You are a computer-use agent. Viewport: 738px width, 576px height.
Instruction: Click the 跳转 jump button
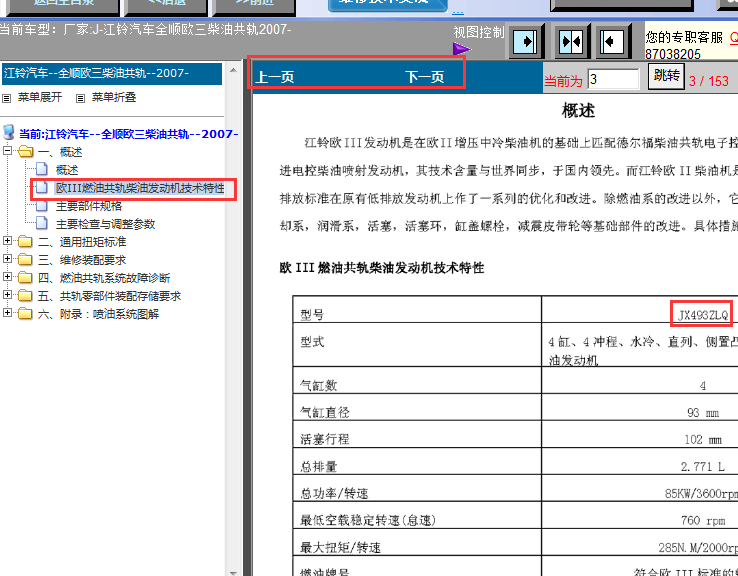[666, 75]
